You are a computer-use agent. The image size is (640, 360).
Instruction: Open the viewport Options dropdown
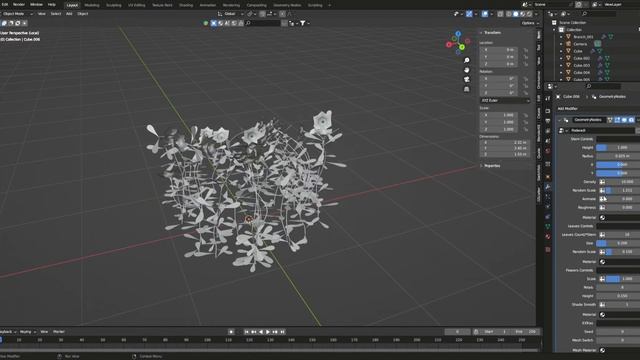click(530, 23)
